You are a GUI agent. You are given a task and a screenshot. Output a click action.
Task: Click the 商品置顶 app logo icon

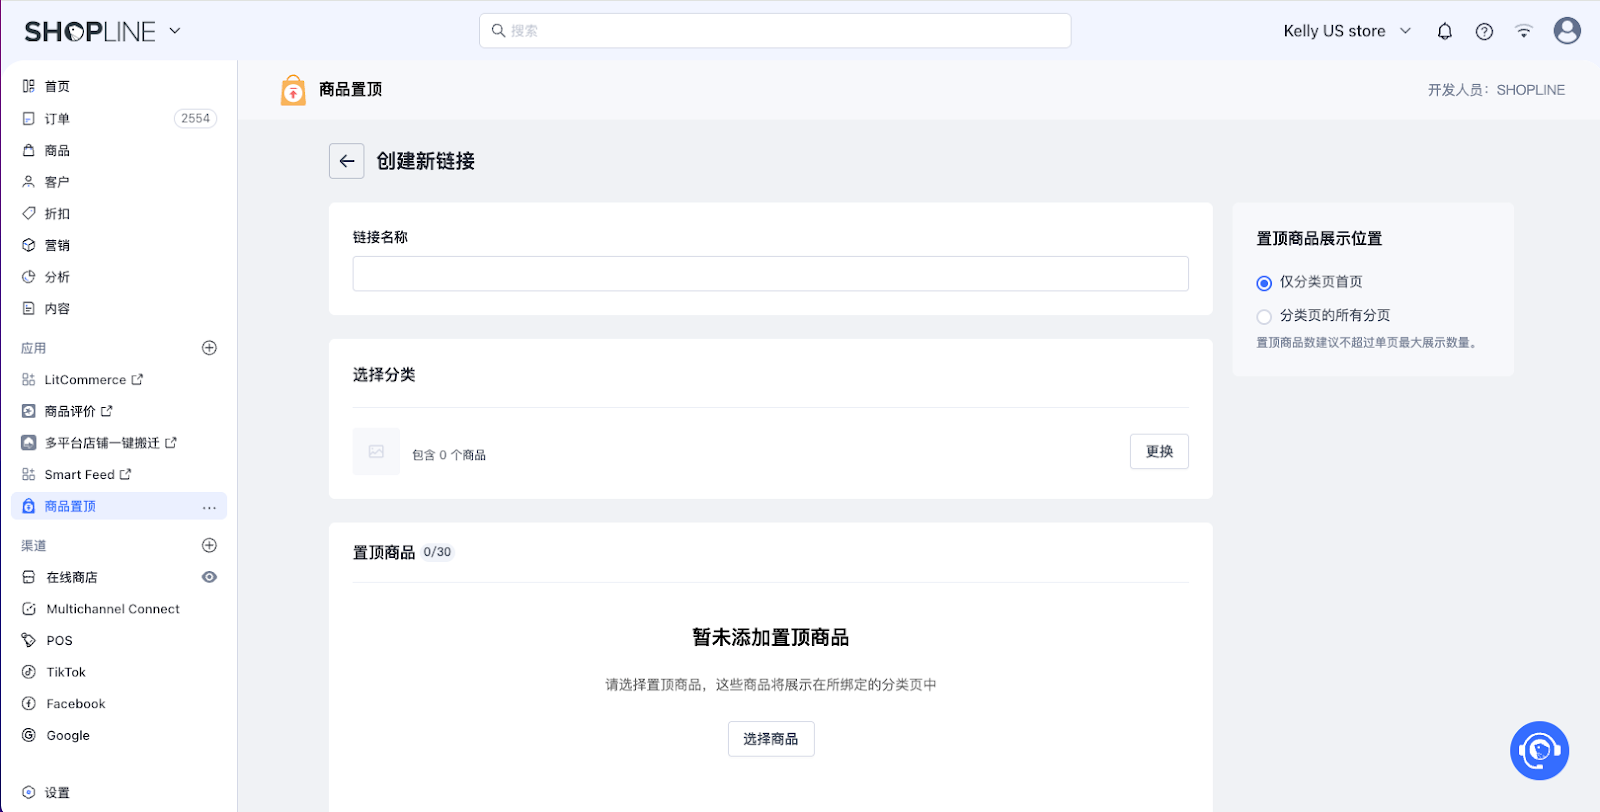[293, 90]
